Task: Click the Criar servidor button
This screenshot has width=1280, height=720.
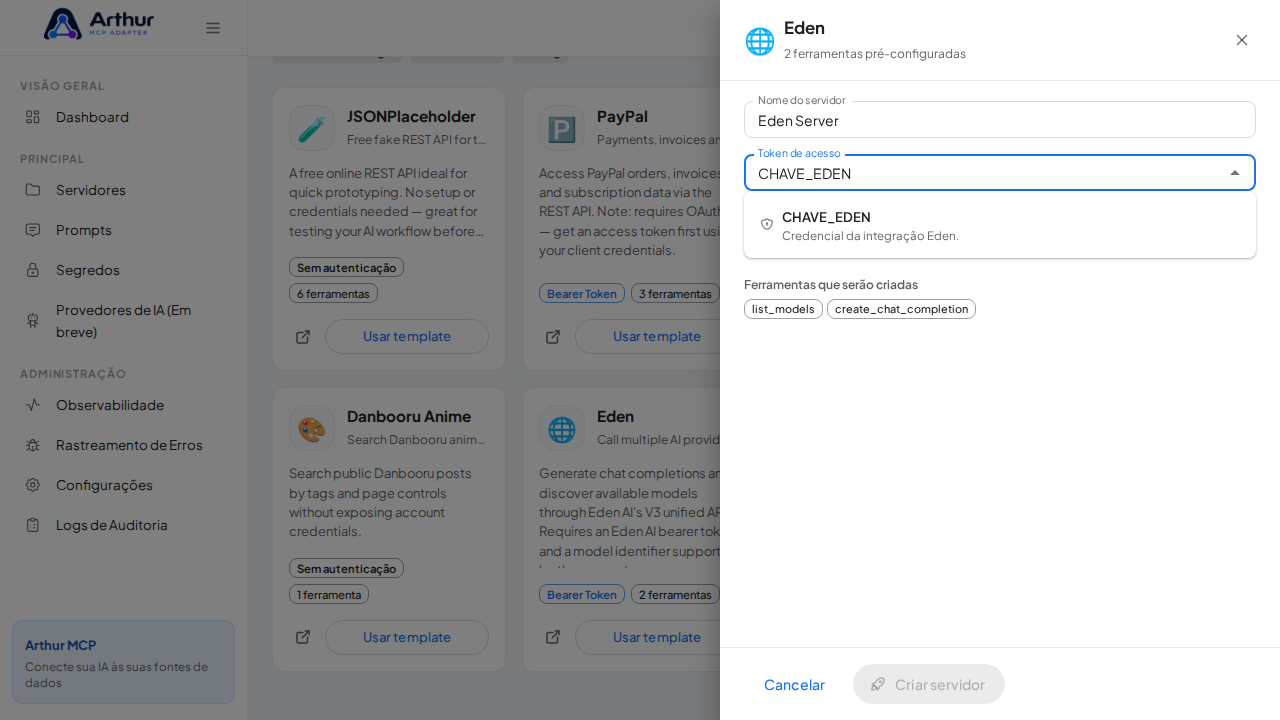Action: (929, 684)
